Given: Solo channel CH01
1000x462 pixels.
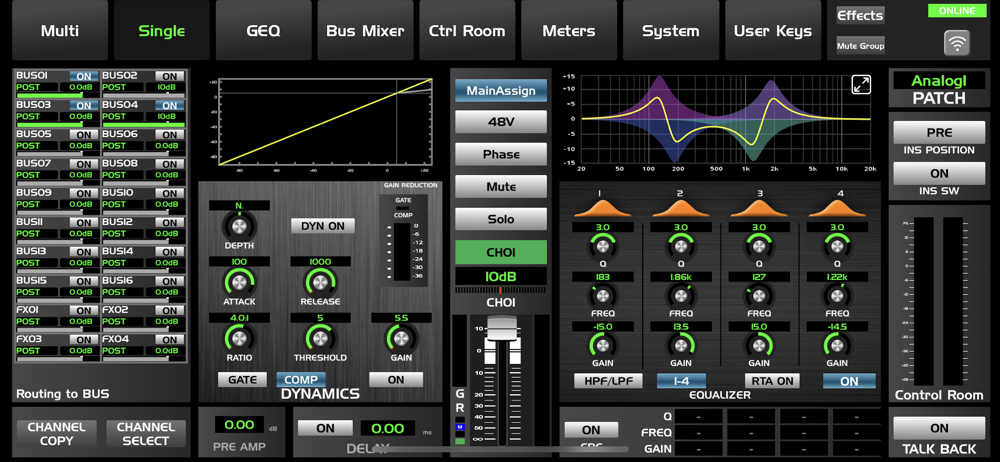Looking at the screenshot, I should pos(501,219).
